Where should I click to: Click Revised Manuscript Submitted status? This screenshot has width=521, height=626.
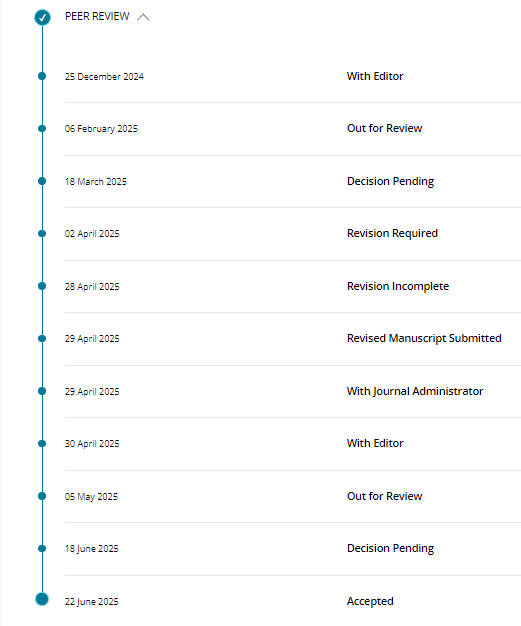coord(424,338)
